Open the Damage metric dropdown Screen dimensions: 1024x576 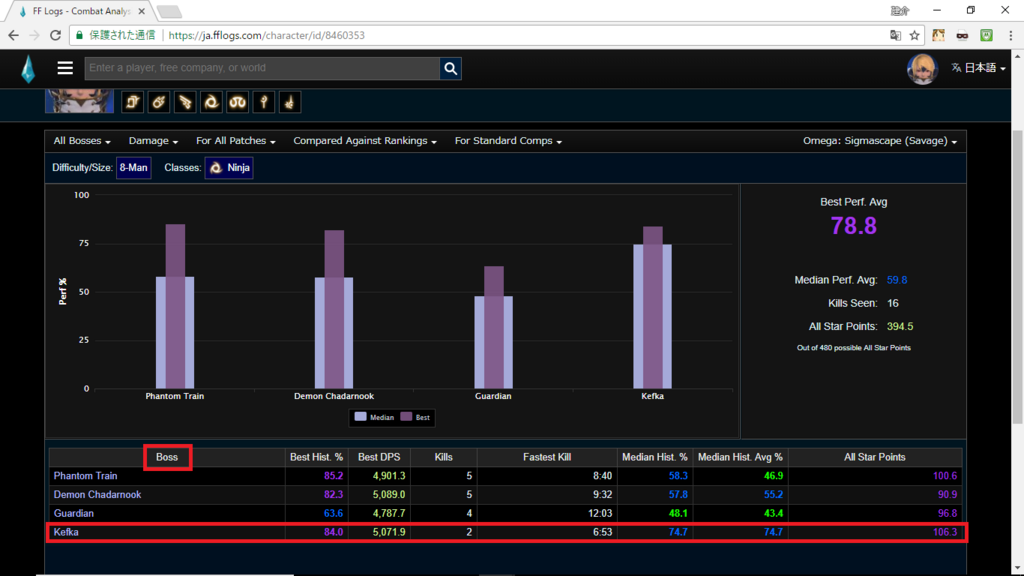(153, 140)
